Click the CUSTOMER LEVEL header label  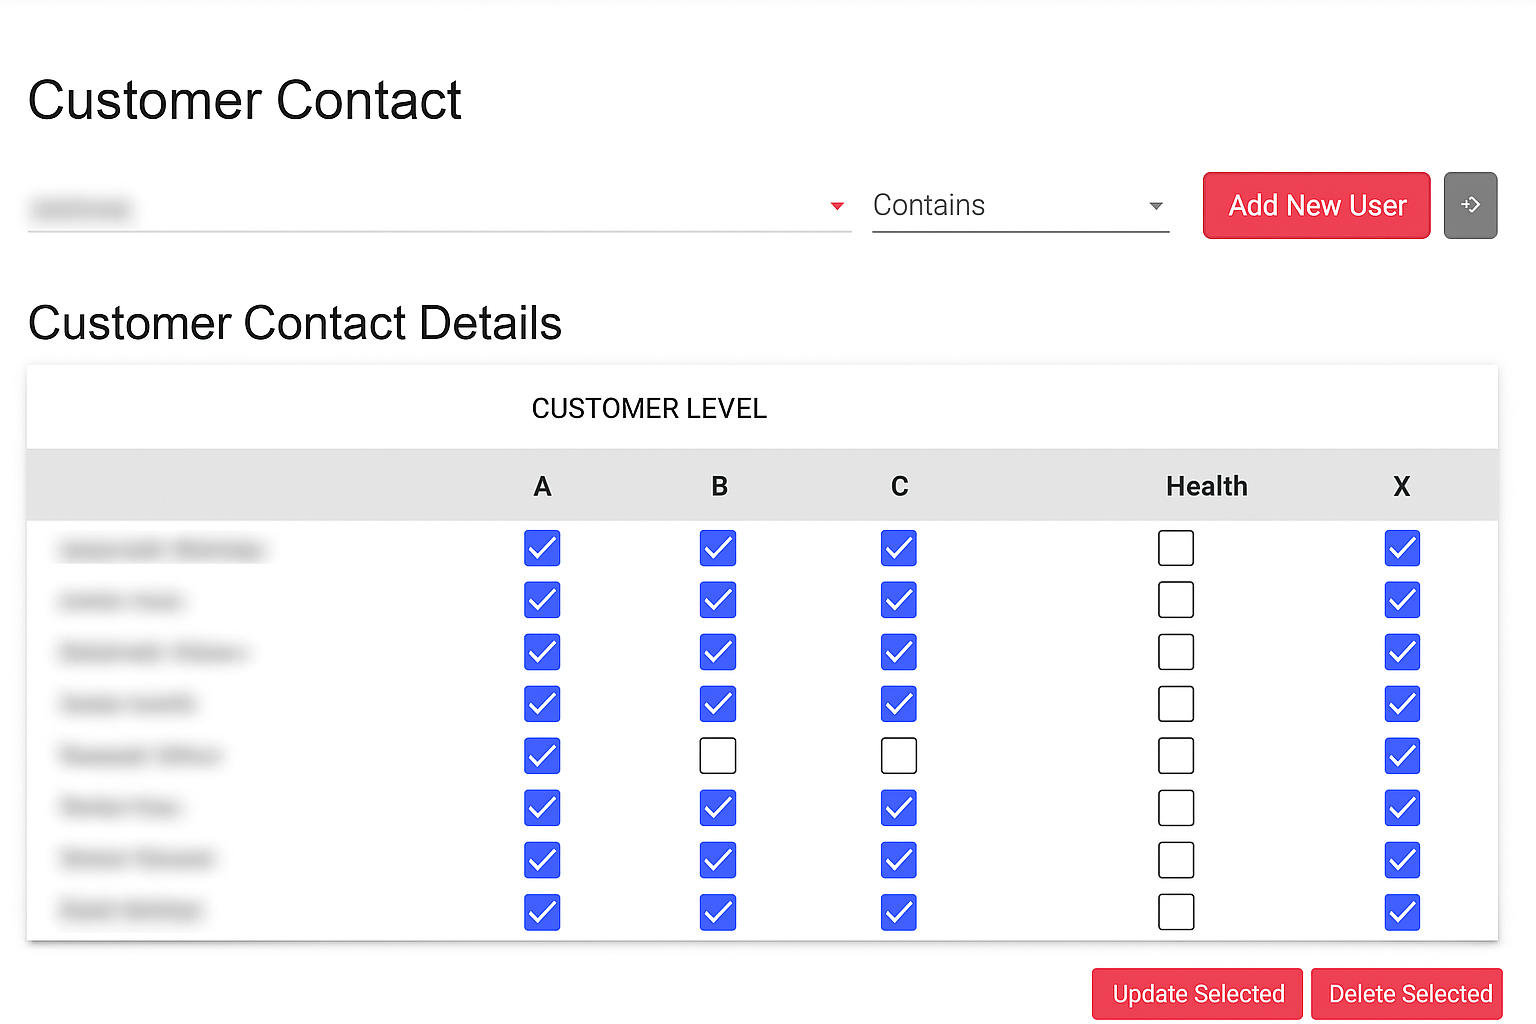tap(649, 408)
